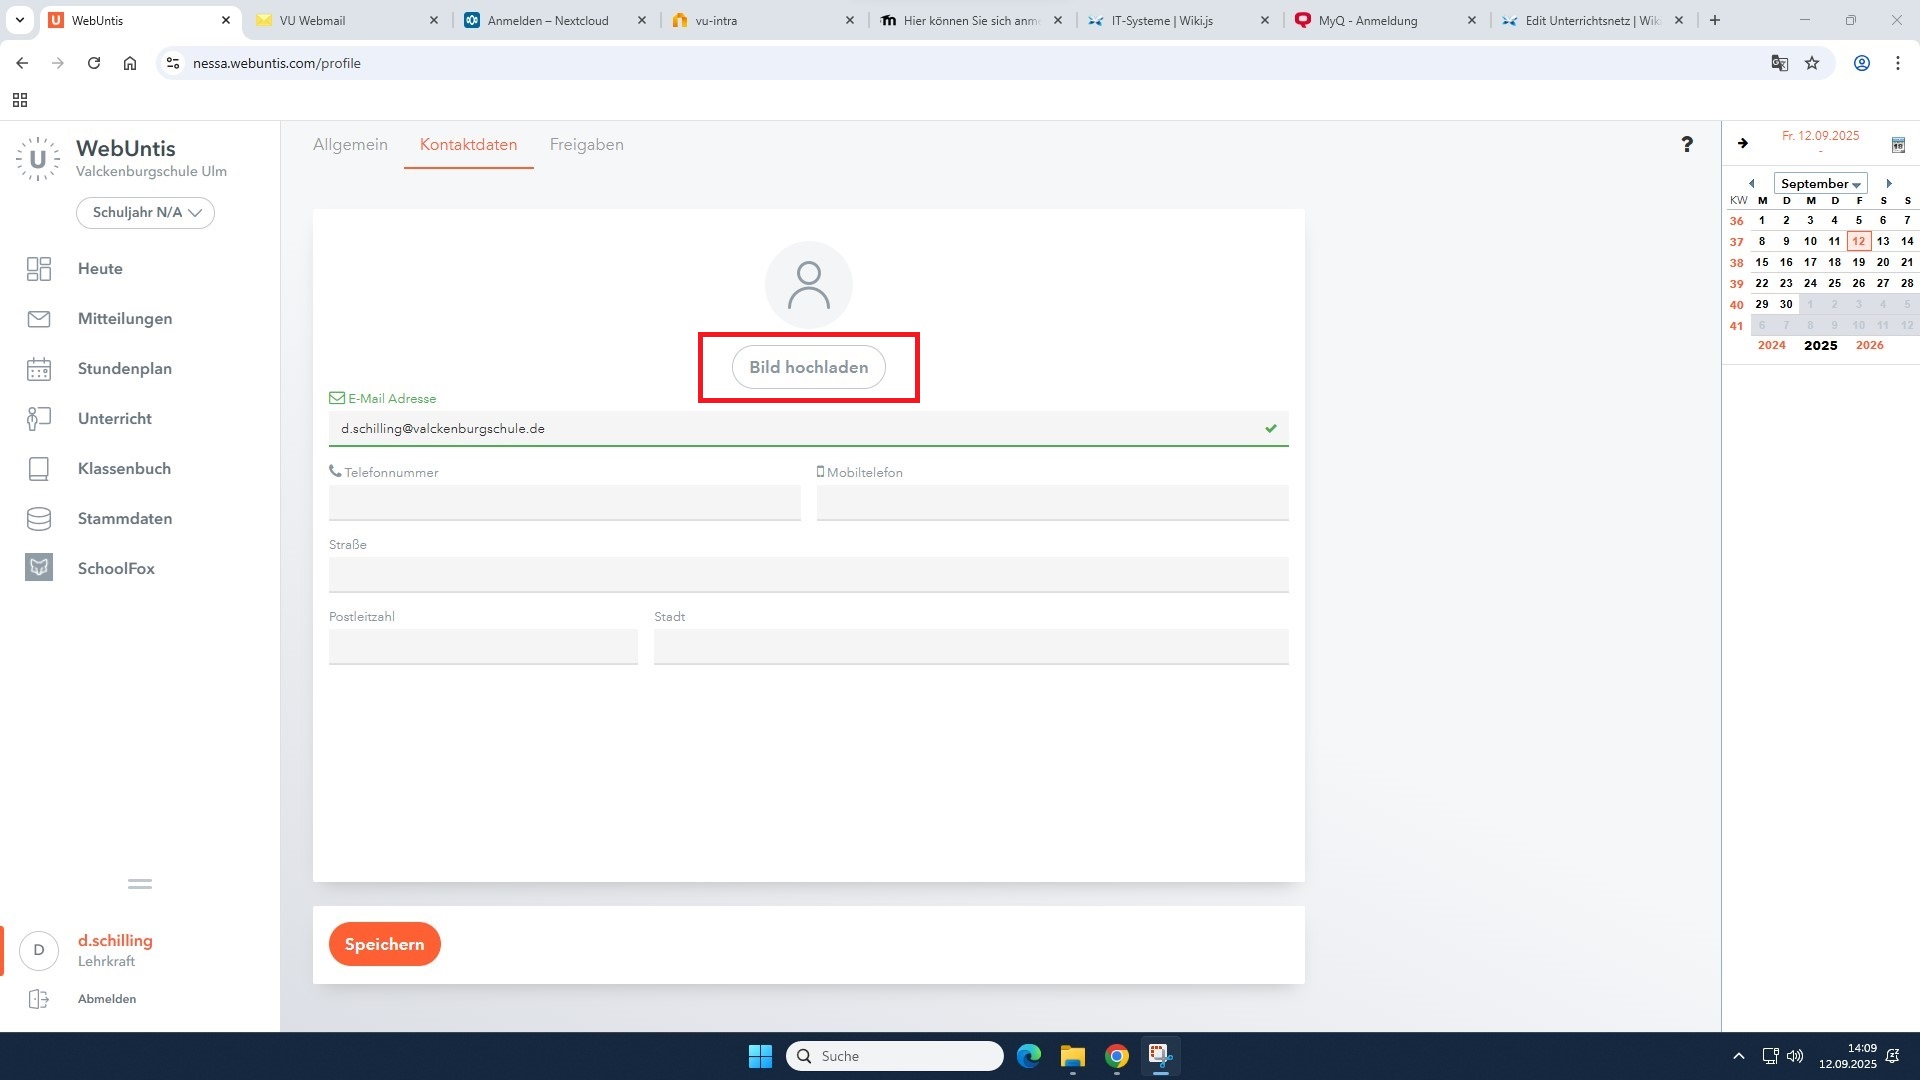Viewport: 1920px width, 1080px height.
Task: Expand the Schuljahr N/A dropdown
Action: click(146, 213)
